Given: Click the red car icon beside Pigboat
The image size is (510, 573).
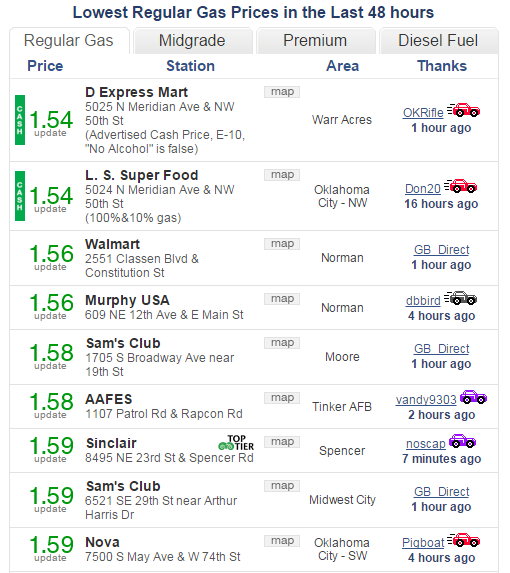Looking at the screenshot, I should pyautogui.click(x=463, y=540).
